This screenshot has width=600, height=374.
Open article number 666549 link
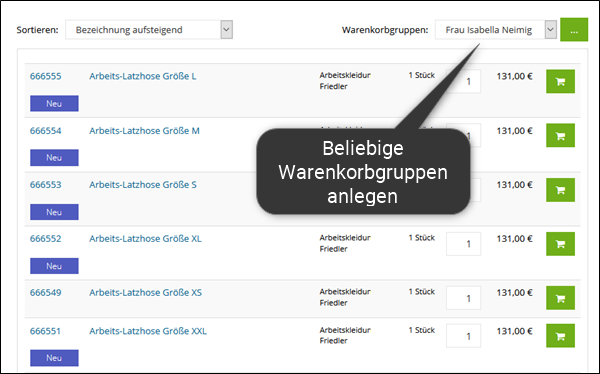[46, 293]
